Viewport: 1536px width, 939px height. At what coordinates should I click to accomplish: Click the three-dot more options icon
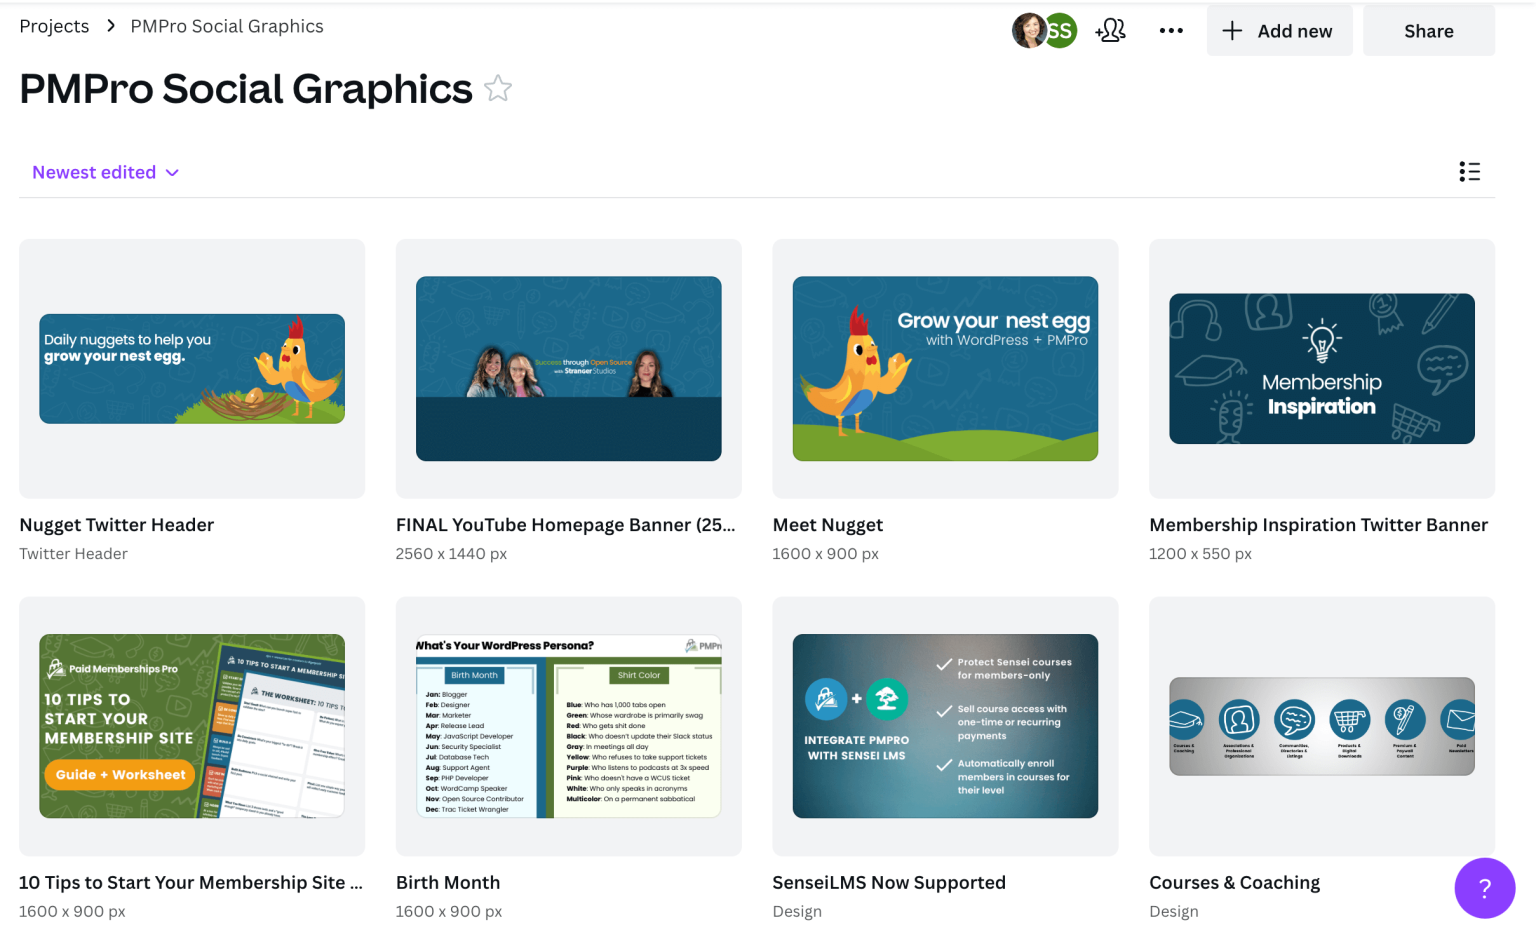tap(1170, 30)
